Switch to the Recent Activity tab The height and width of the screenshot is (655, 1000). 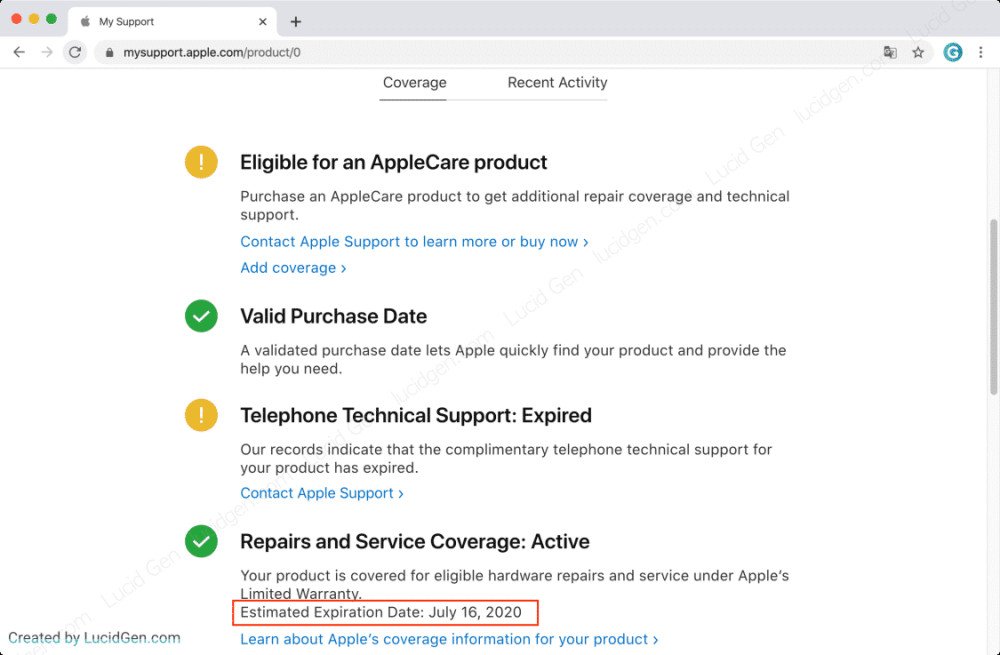click(x=557, y=82)
